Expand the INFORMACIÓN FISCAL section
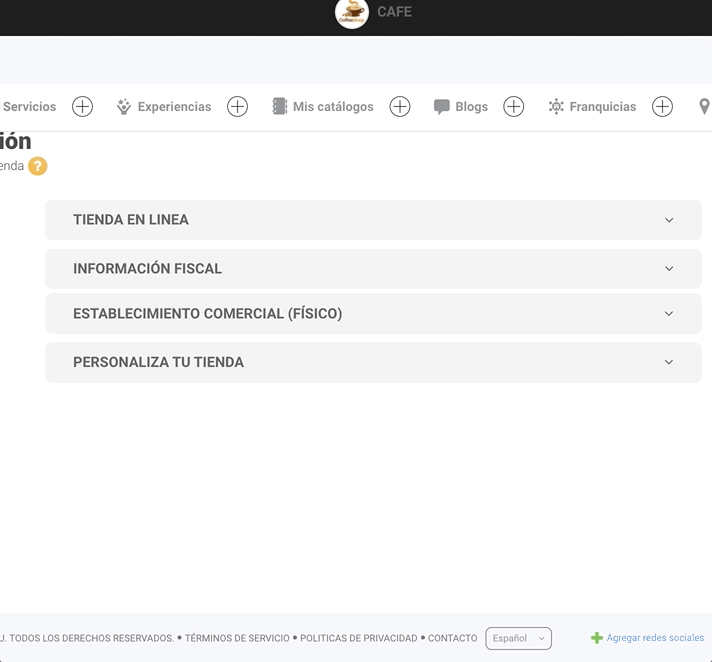712x662 pixels. [x=373, y=269]
